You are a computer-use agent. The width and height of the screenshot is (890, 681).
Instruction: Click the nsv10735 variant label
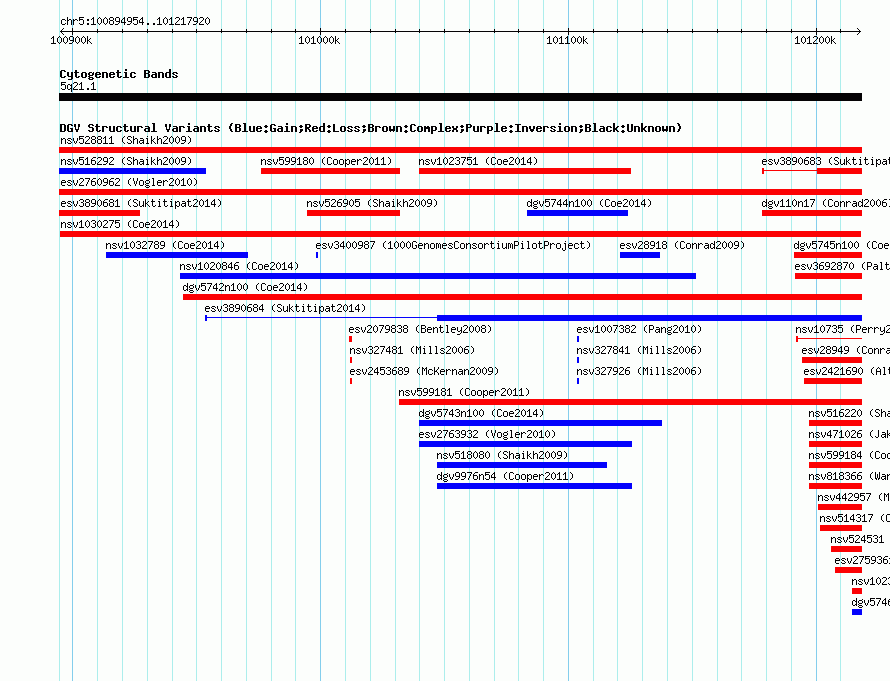[842, 329]
